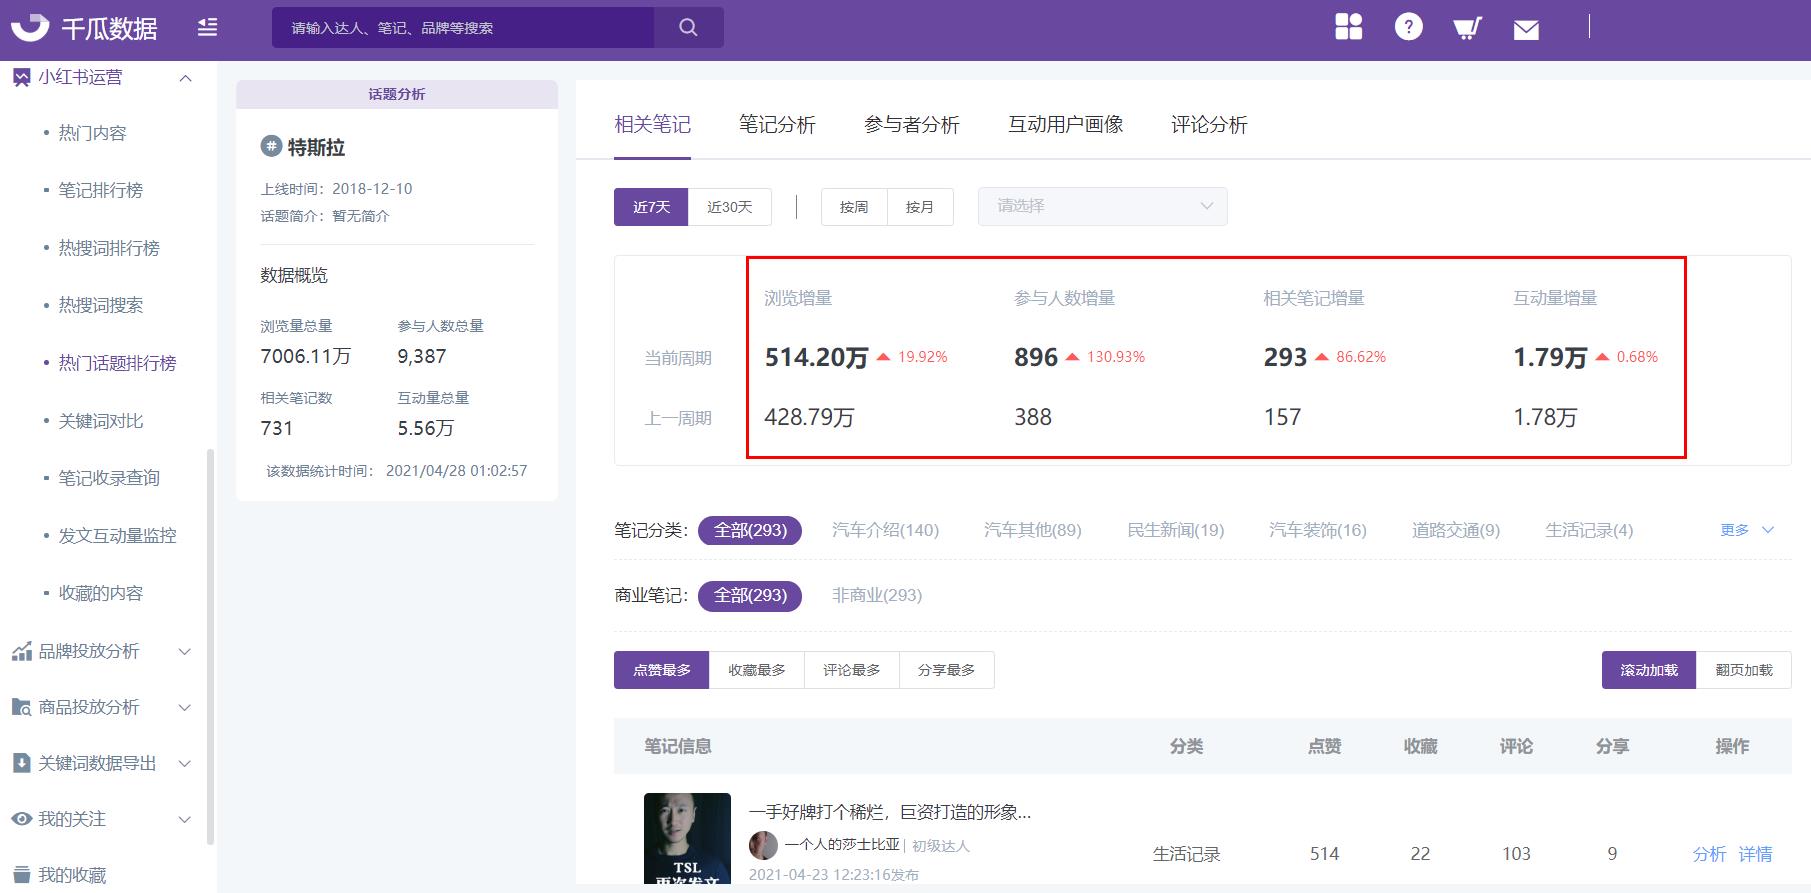Open the mail messages icon
The width and height of the screenshot is (1811, 893).
pos(1526,30)
